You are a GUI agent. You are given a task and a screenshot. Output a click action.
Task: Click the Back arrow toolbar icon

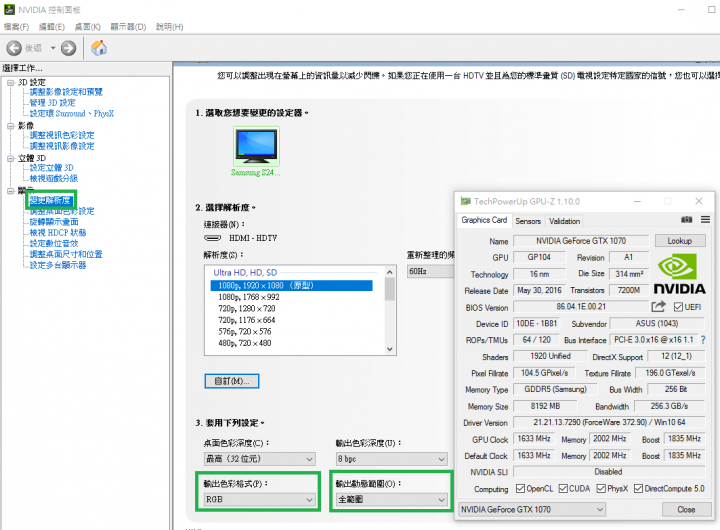coord(14,48)
